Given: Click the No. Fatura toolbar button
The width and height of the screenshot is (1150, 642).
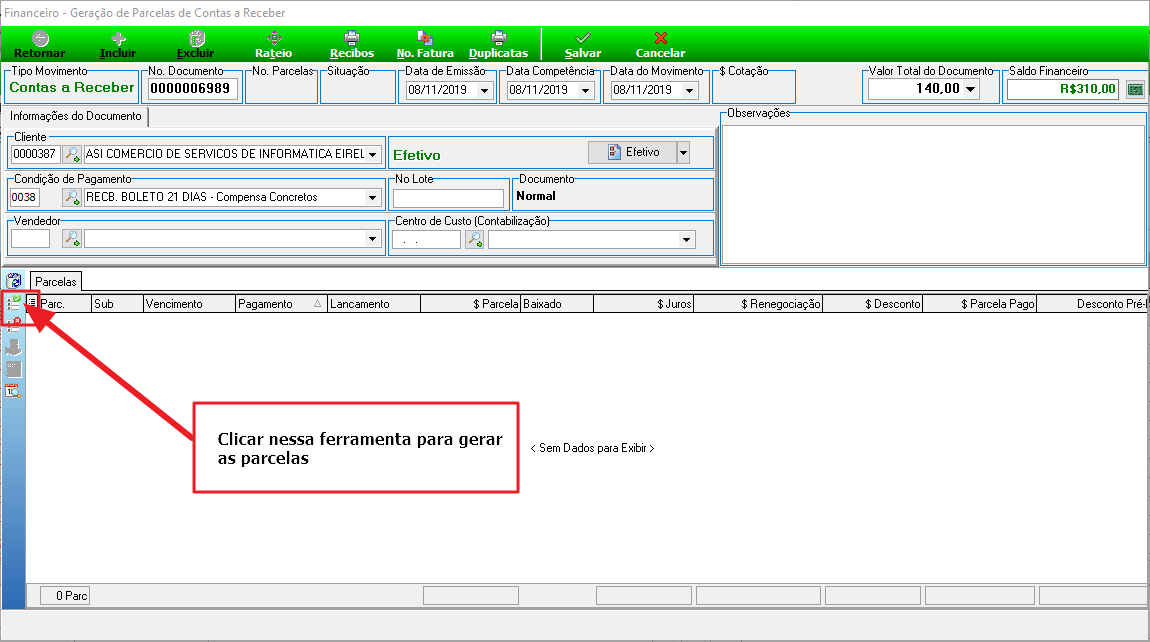Looking at the screenshot, I should 425,45.
